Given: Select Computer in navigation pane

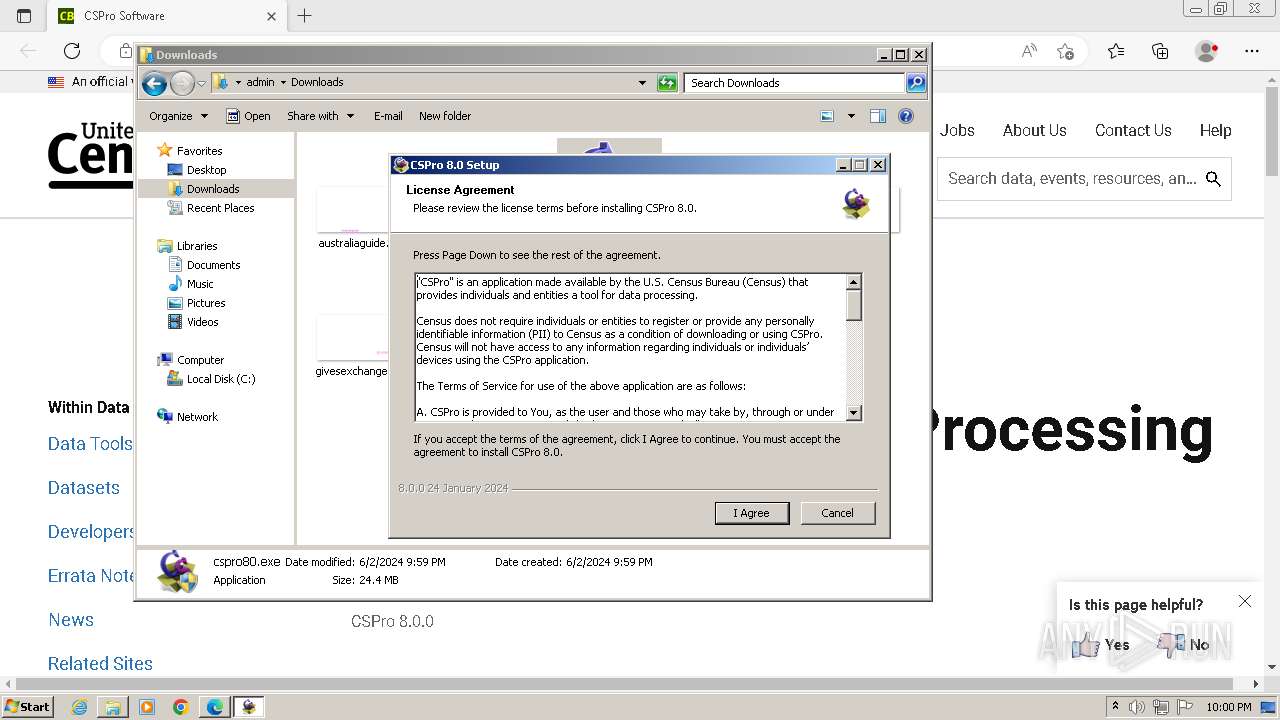Looking at the screenshot, I should [x=200, y=360].
